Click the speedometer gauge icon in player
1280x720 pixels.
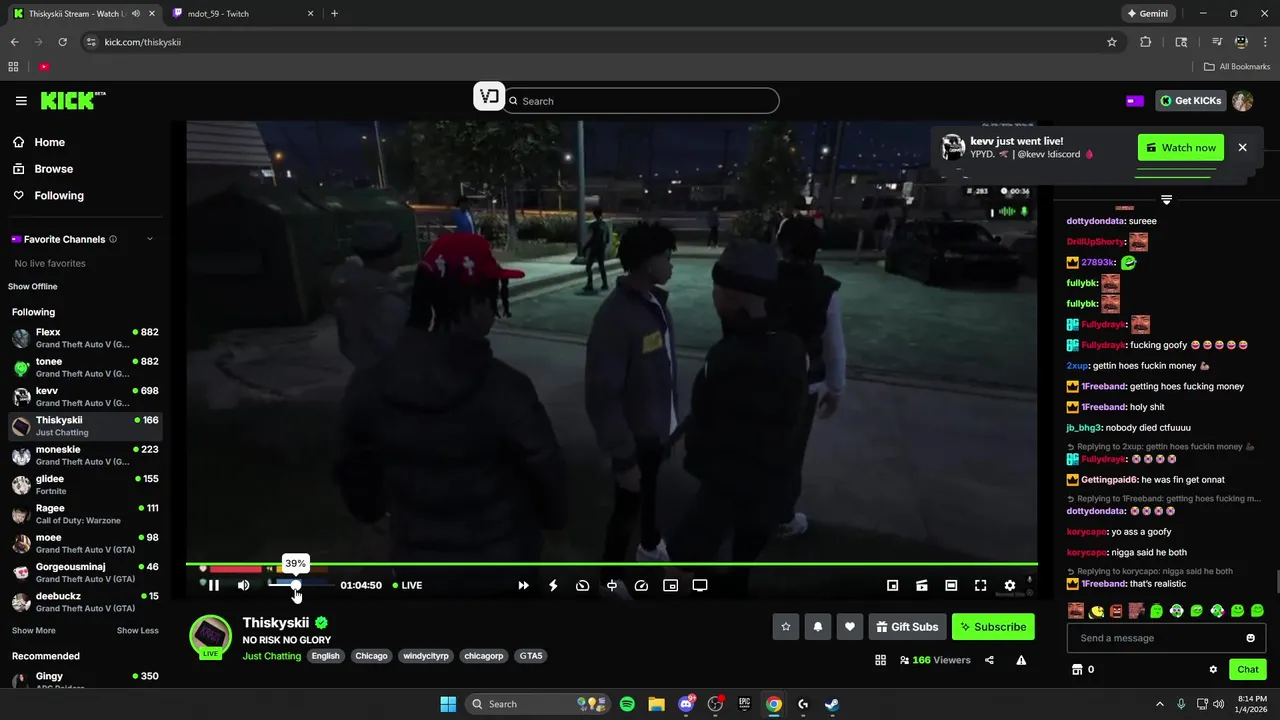click(583, 585)
